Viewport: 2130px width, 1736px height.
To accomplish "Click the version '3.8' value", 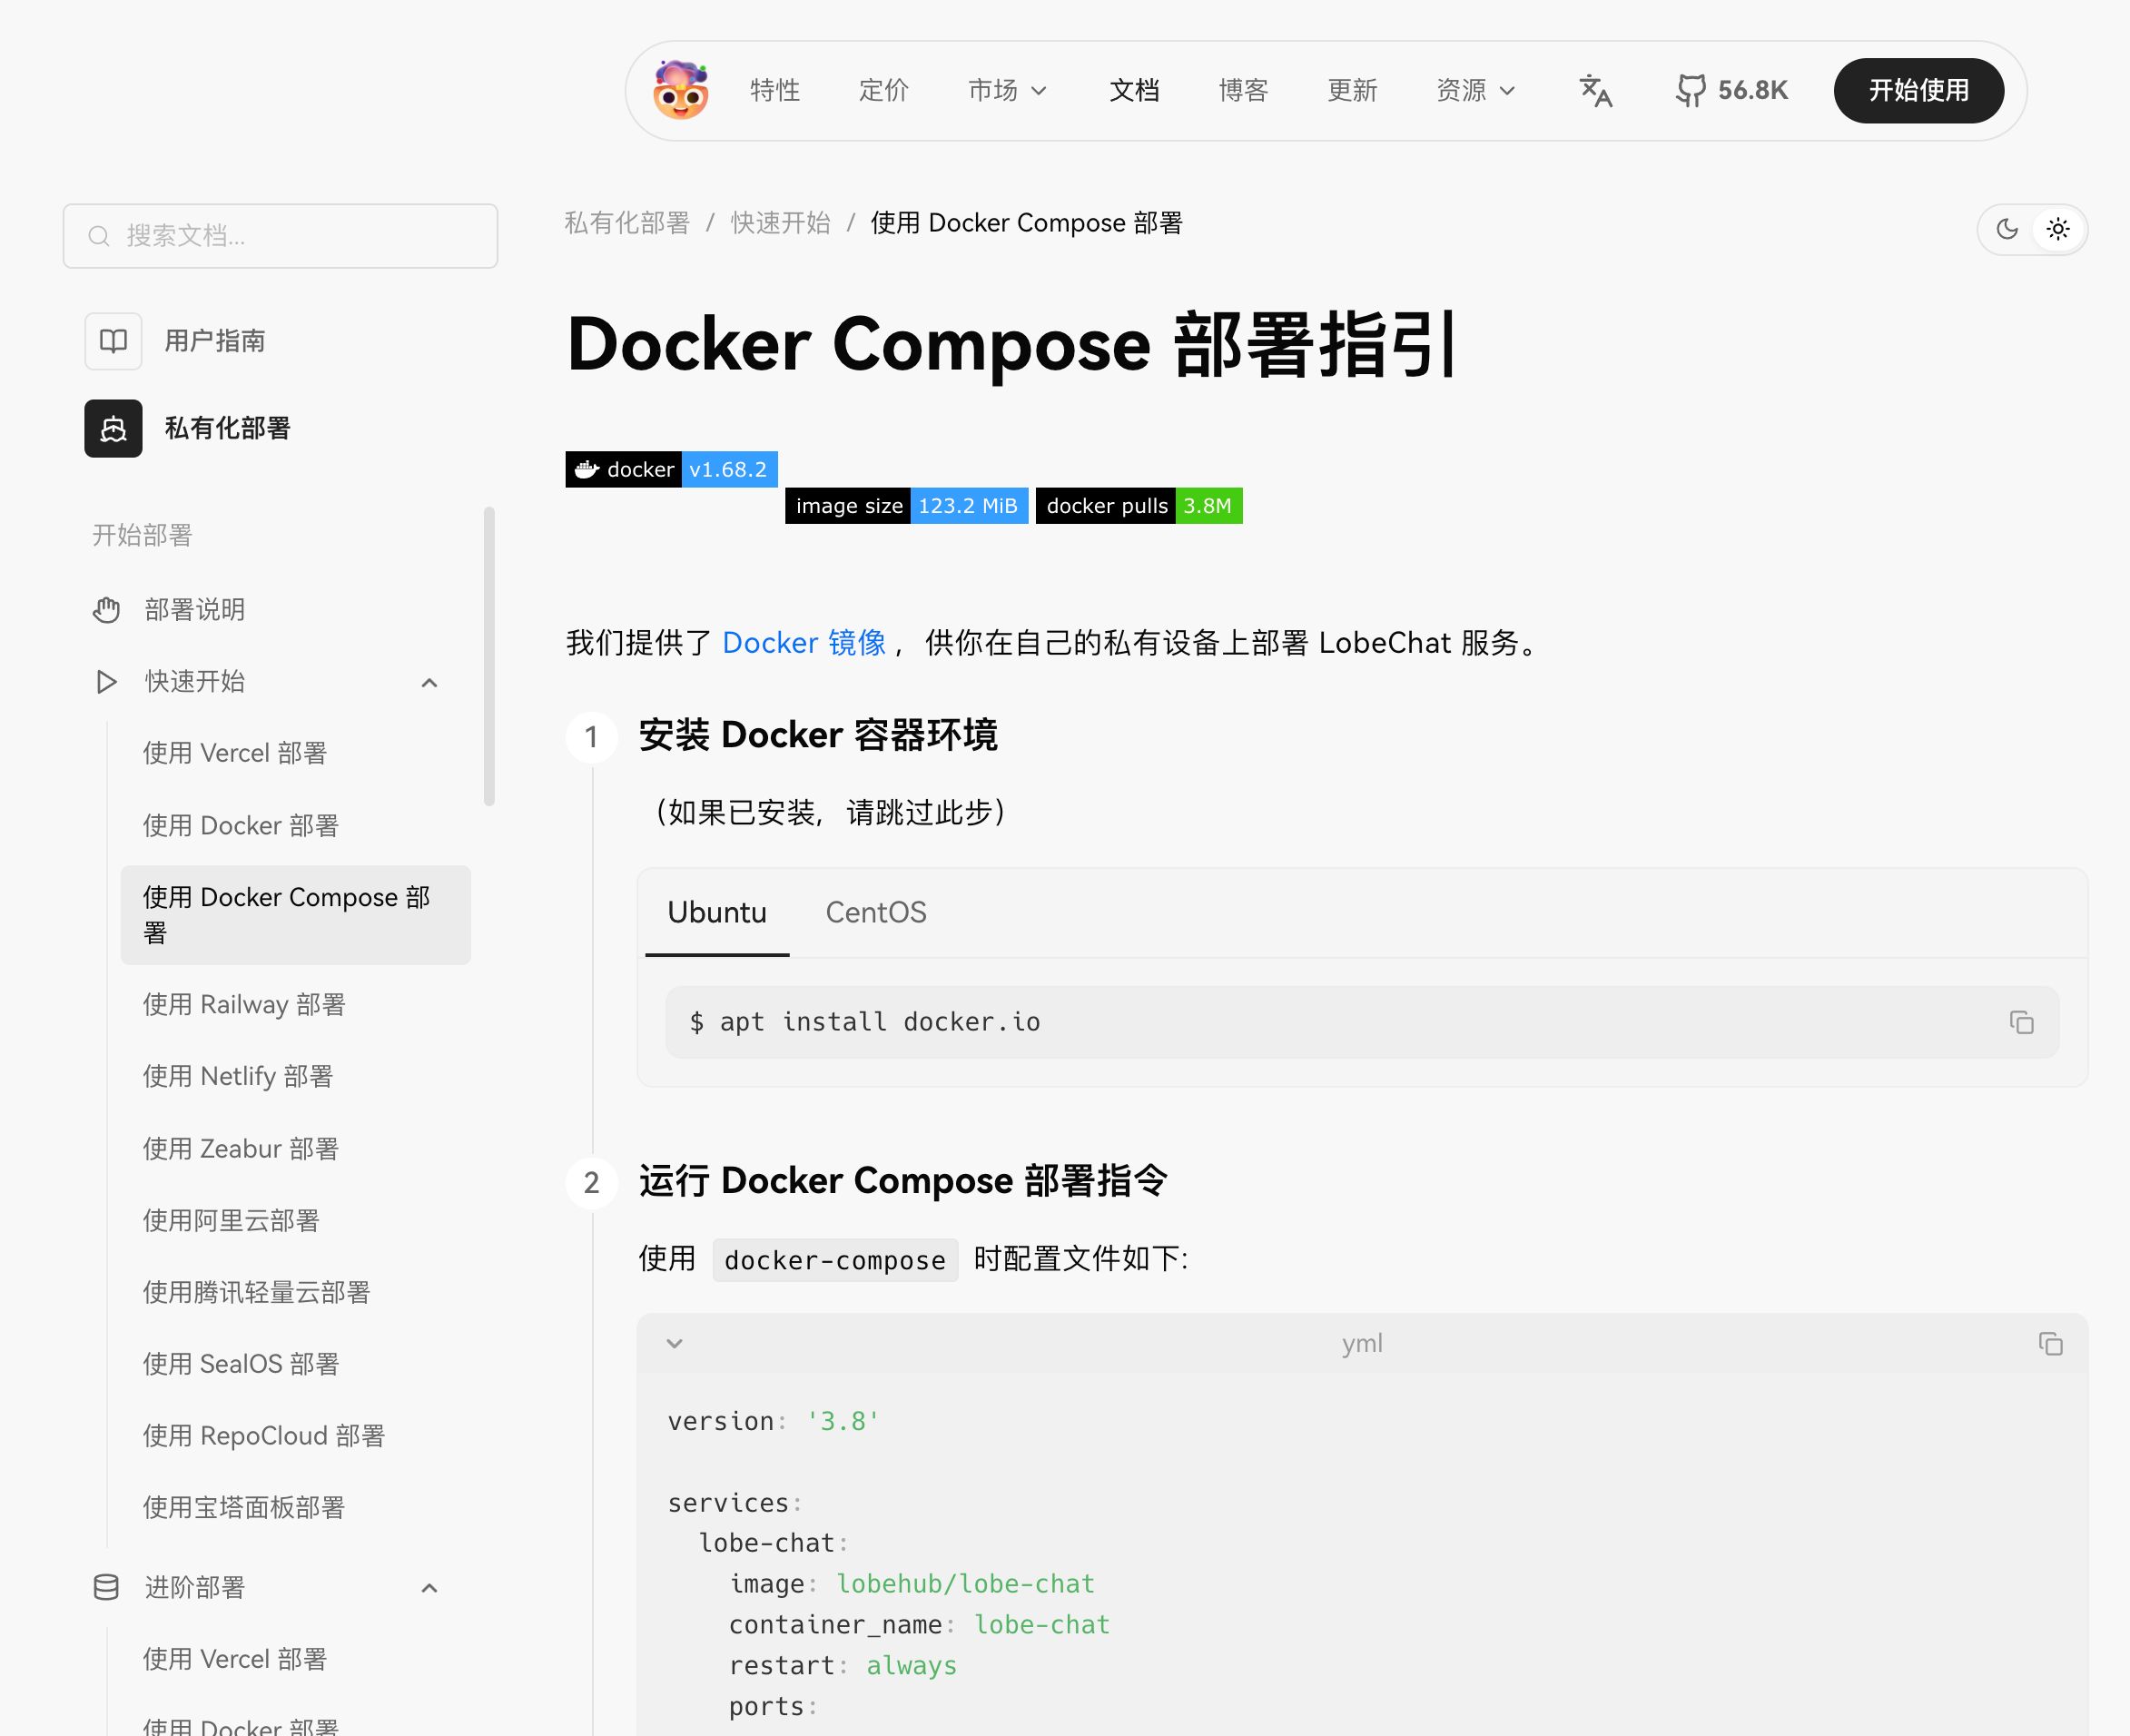I will pyautogui.click(x=843, y=1421).
